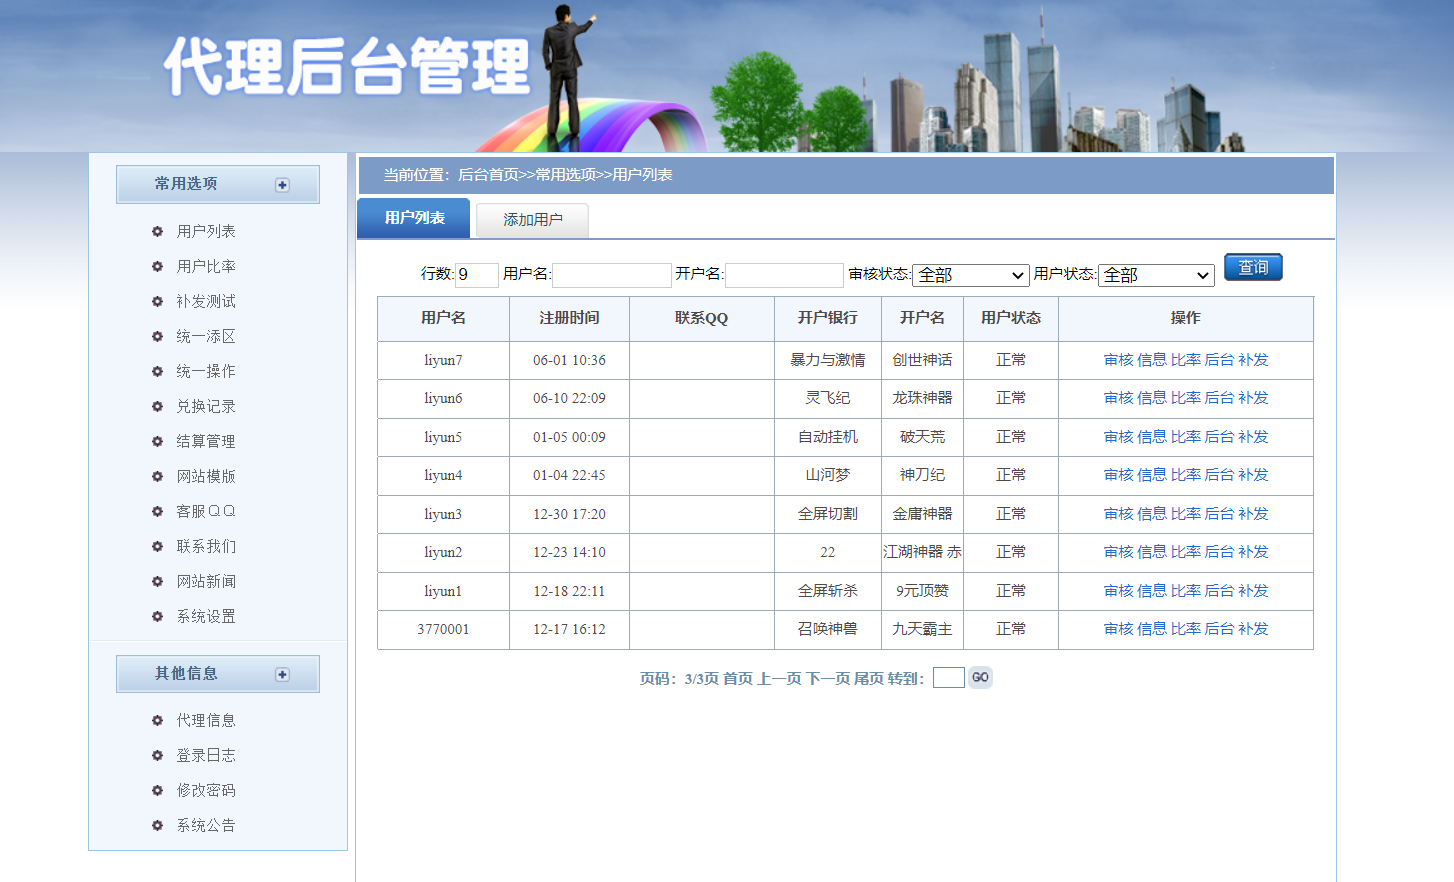Focus the 行数 input field
The image size is (1454, 882).
pos(477,275)
